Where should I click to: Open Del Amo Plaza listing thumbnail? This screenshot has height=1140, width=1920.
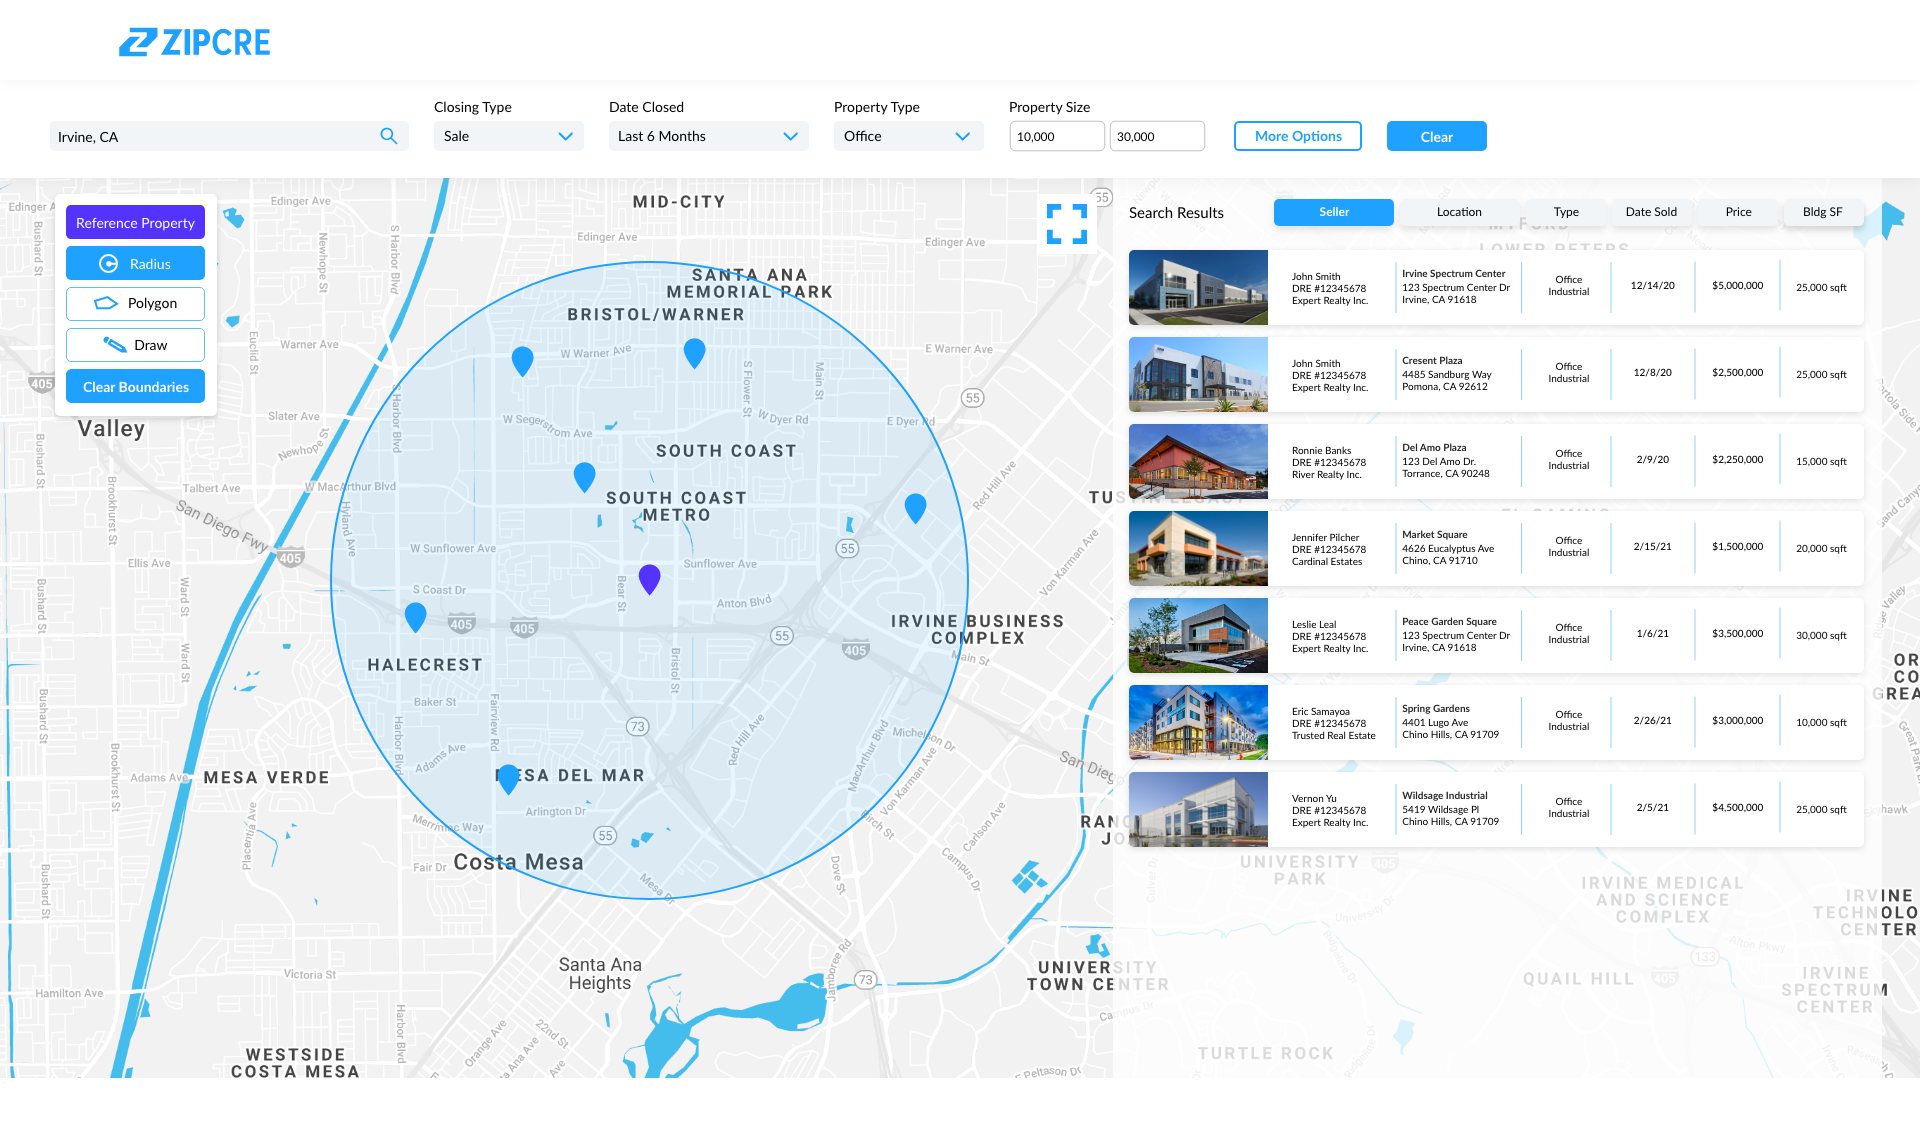click(x=1198, y=461)
